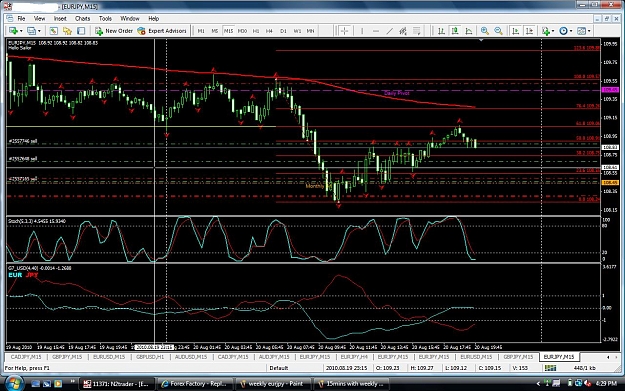Switch to N2trader taskbar window
The width and height of the screenshot is (625, 391).
click(116, 384)
